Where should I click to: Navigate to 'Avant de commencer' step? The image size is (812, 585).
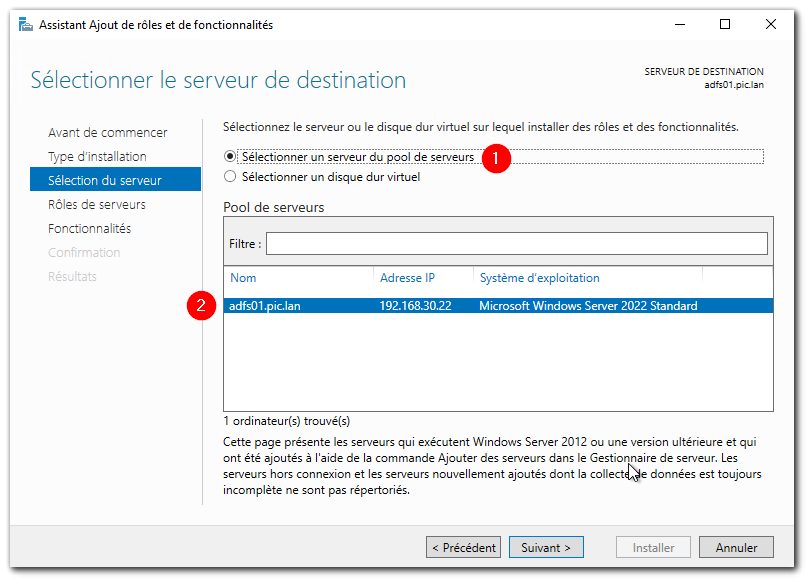click(107, 132)
